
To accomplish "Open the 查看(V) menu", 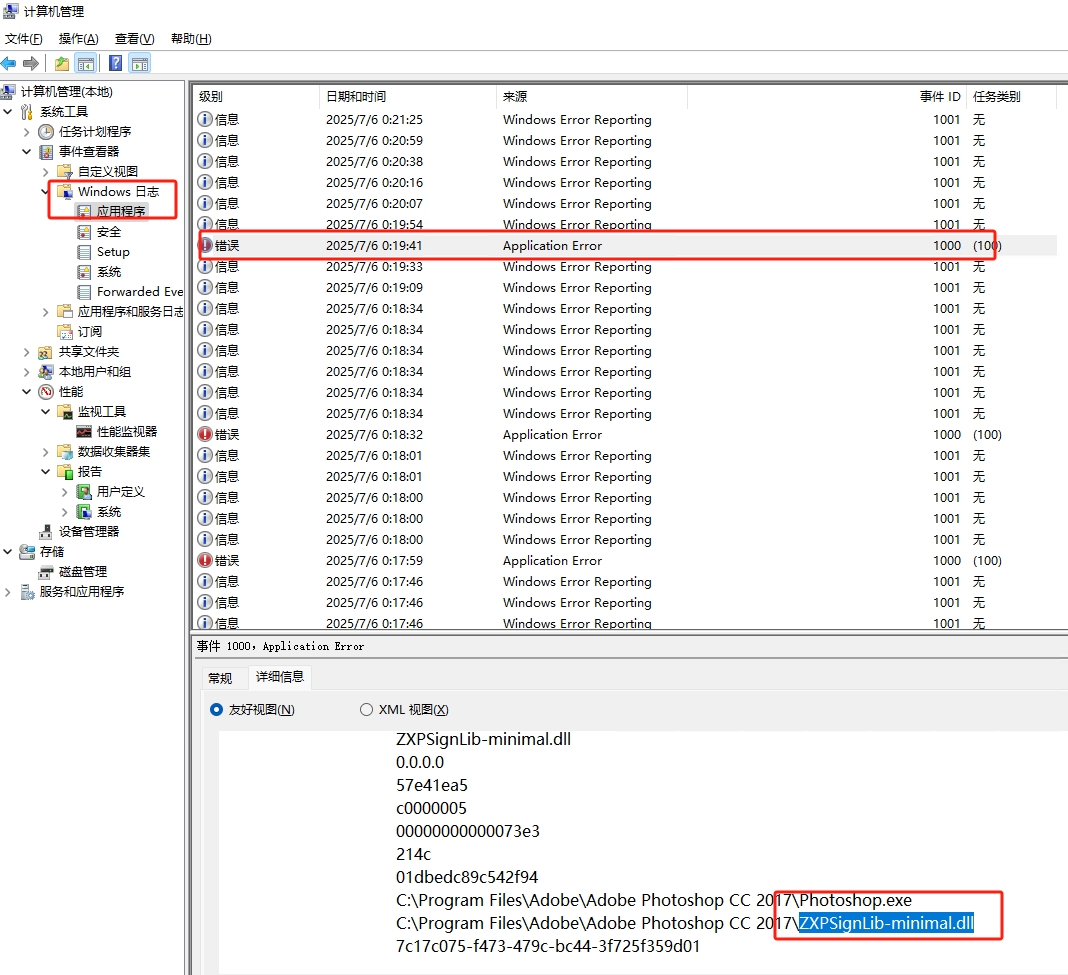I will point(135,39).
